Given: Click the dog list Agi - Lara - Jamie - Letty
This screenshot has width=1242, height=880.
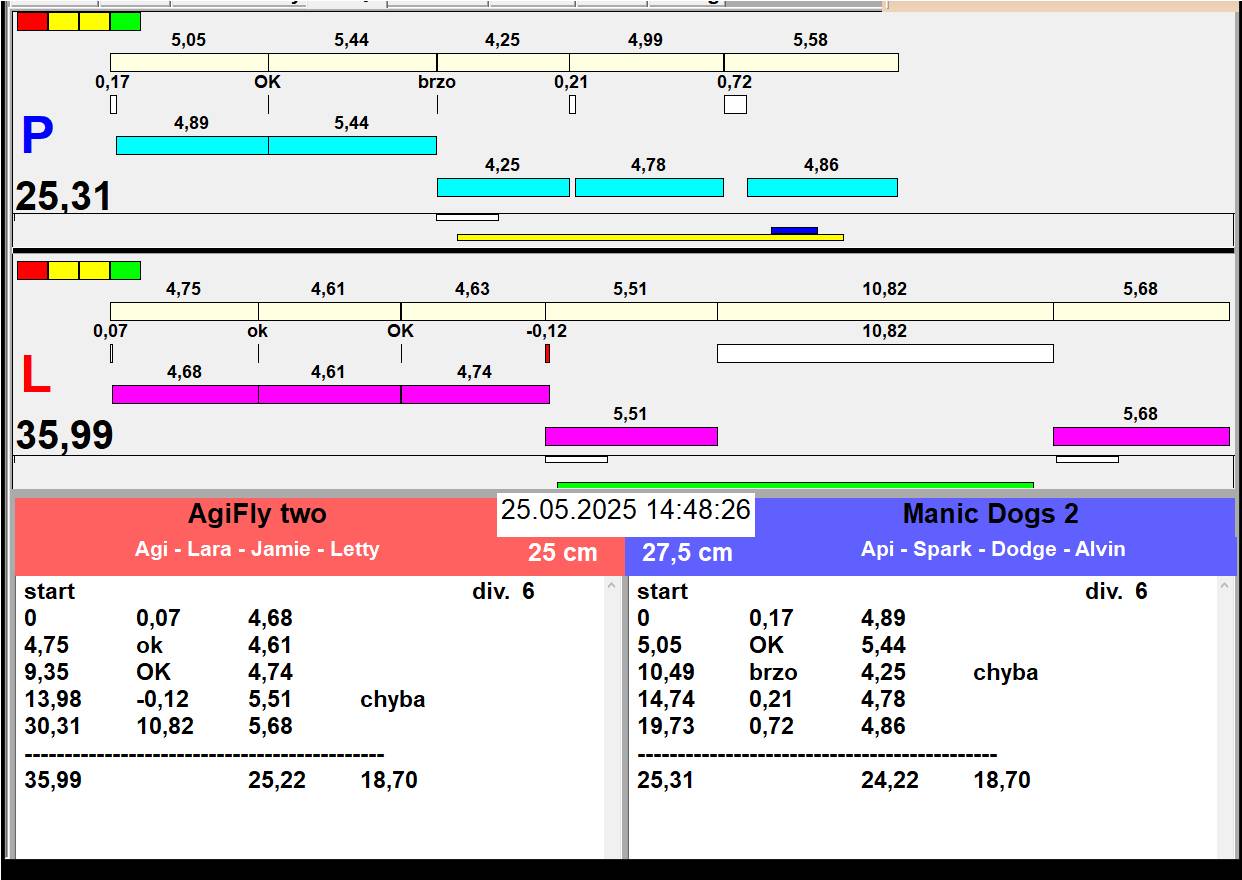Looking at the screenshot, I should coord(257,549).
